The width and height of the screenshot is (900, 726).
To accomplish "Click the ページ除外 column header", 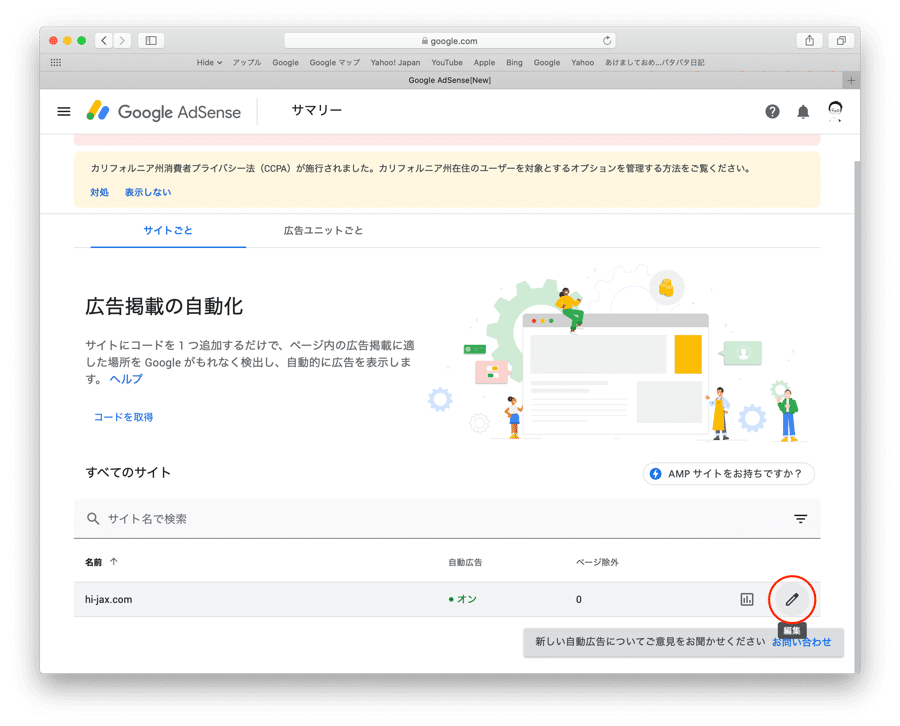I will click(x=597, y=562).
